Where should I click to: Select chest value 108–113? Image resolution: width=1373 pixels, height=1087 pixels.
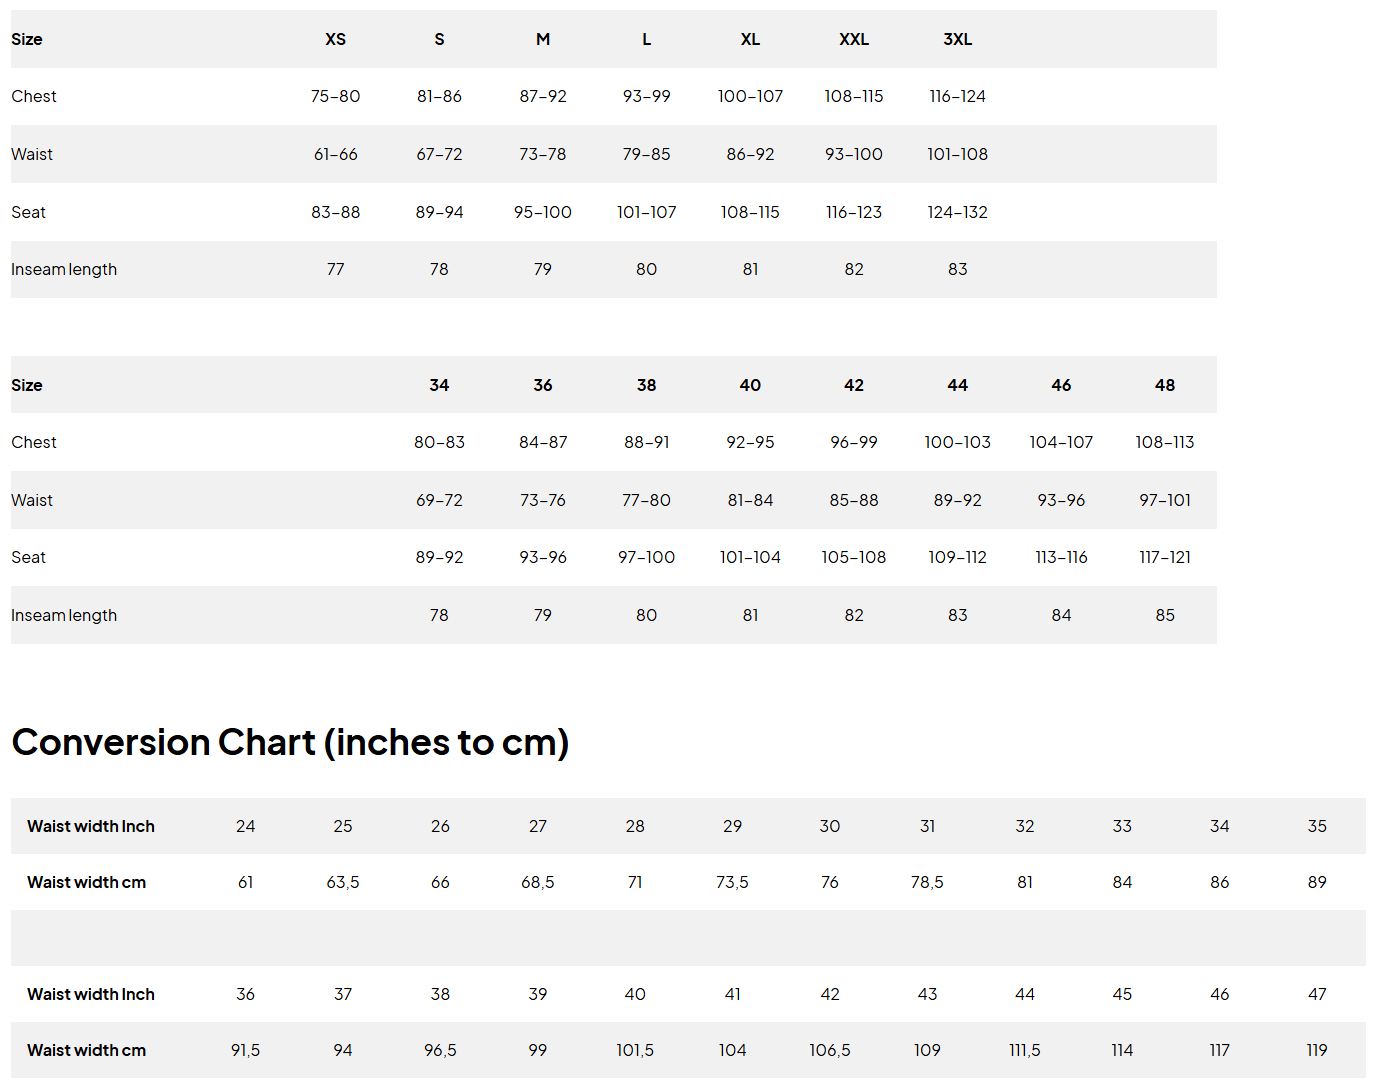point(1164,442)
